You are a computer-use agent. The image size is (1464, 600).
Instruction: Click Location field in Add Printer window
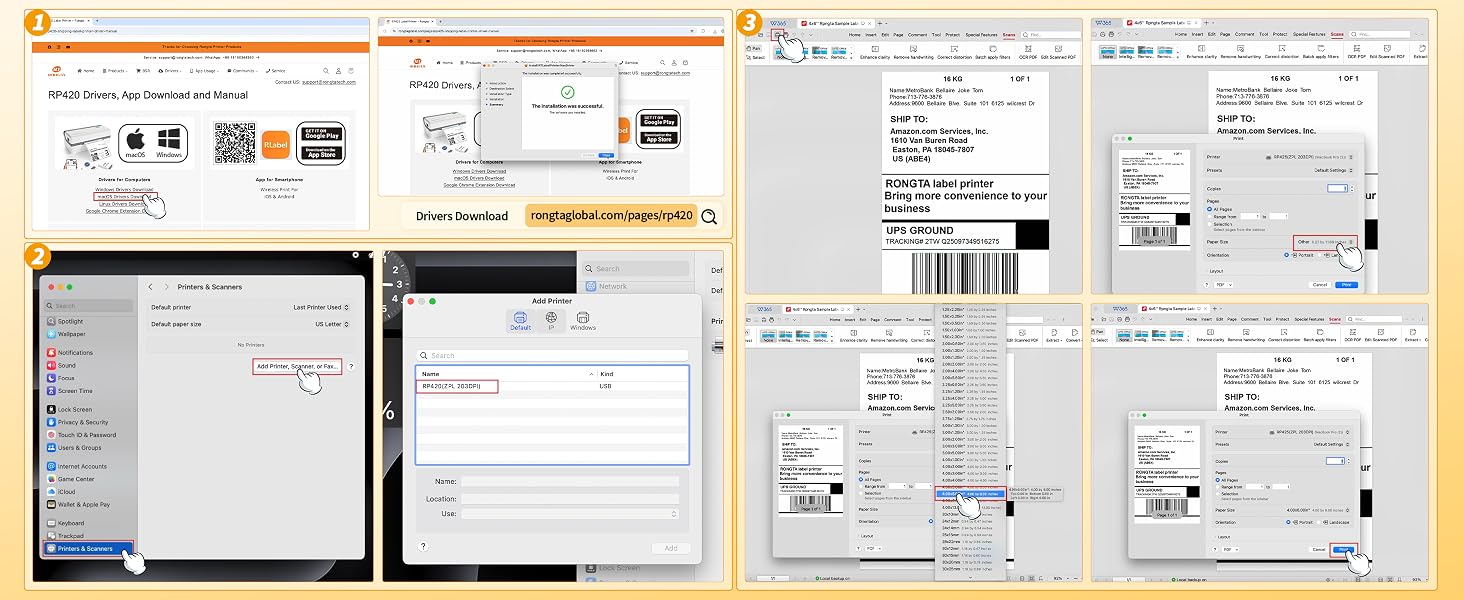tap(569, 498)
